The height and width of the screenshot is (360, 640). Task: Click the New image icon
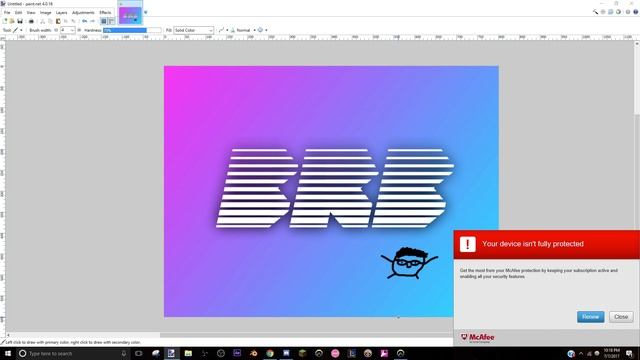(5, 21)
